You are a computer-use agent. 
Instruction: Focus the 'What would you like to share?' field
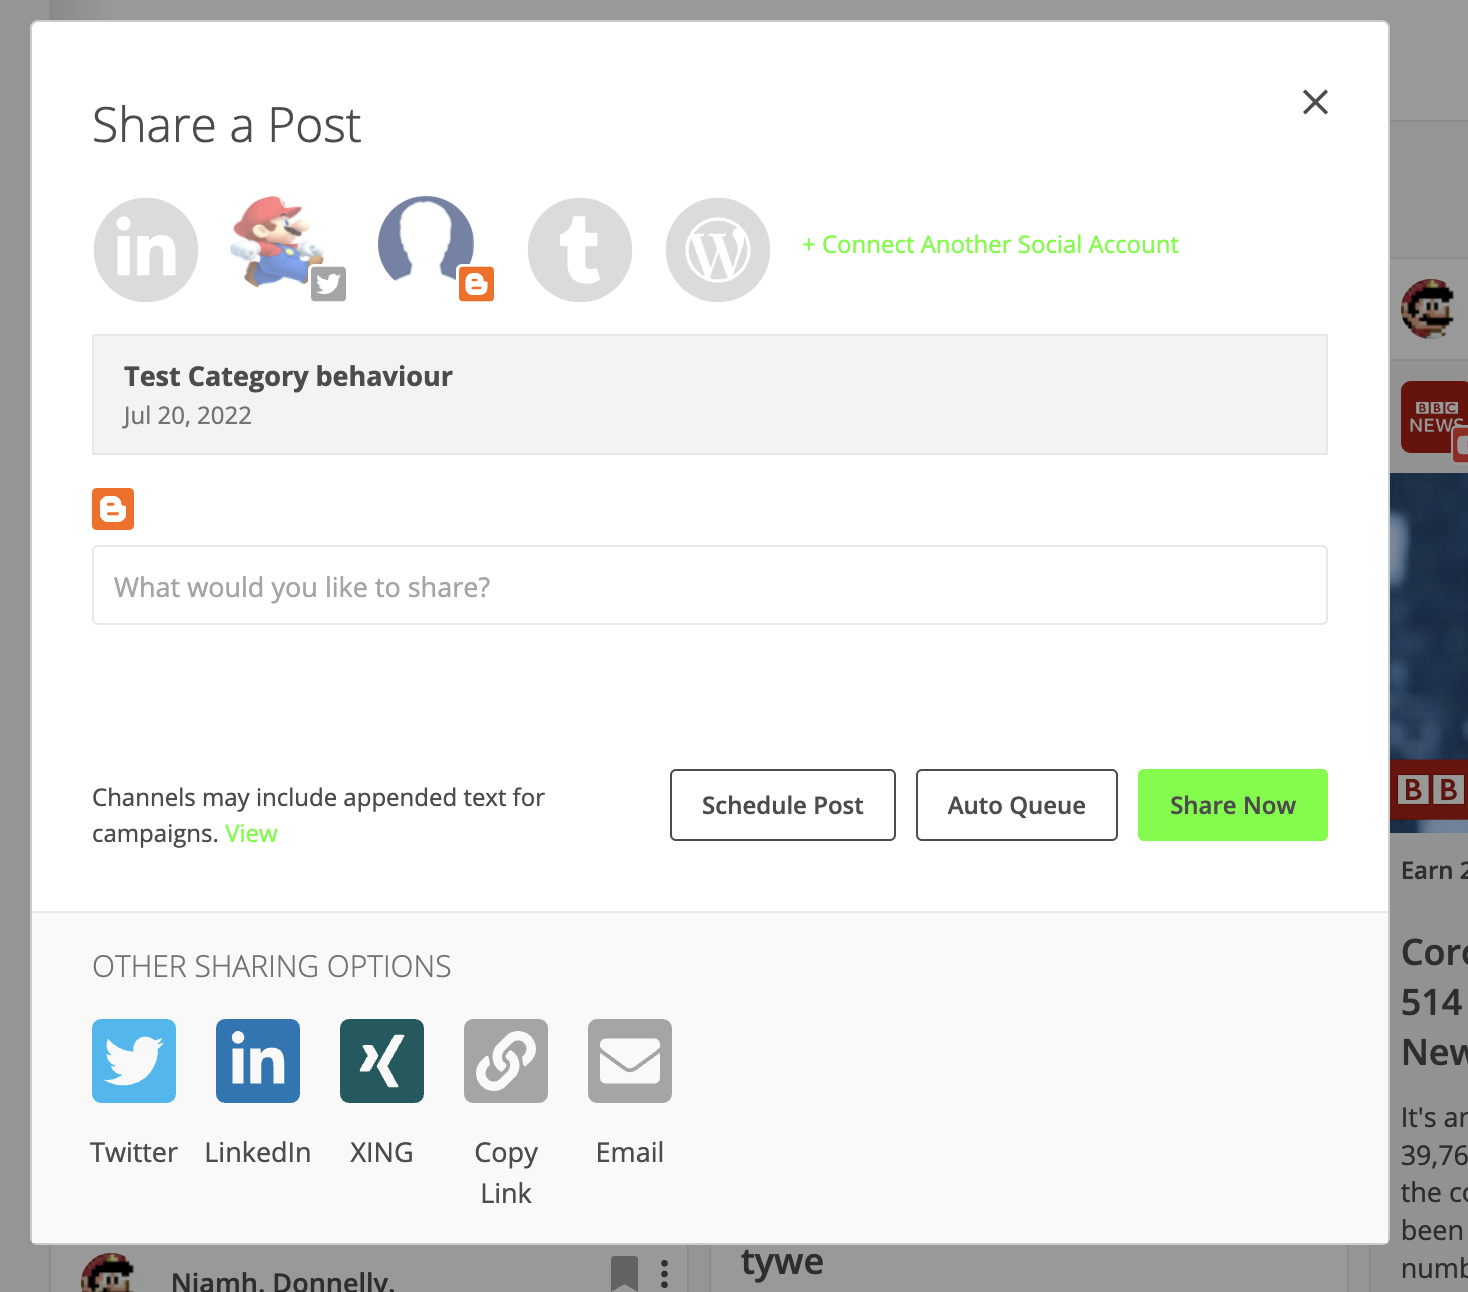click(710, 585)
